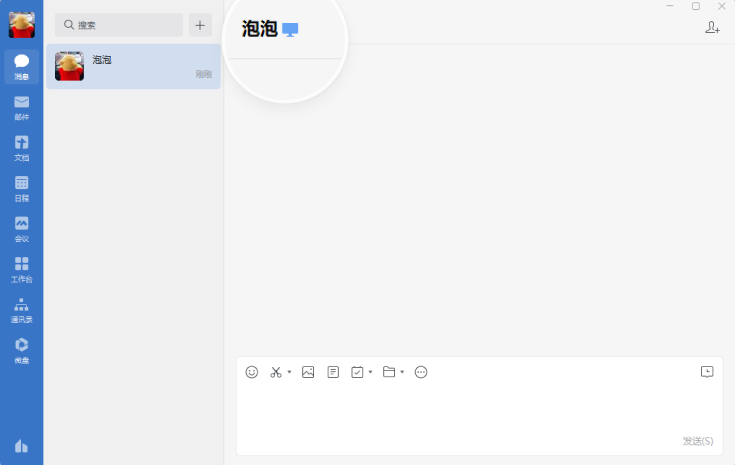Click the 搜索 search field
Screen dimensions: 735x465
click(119, 25)
